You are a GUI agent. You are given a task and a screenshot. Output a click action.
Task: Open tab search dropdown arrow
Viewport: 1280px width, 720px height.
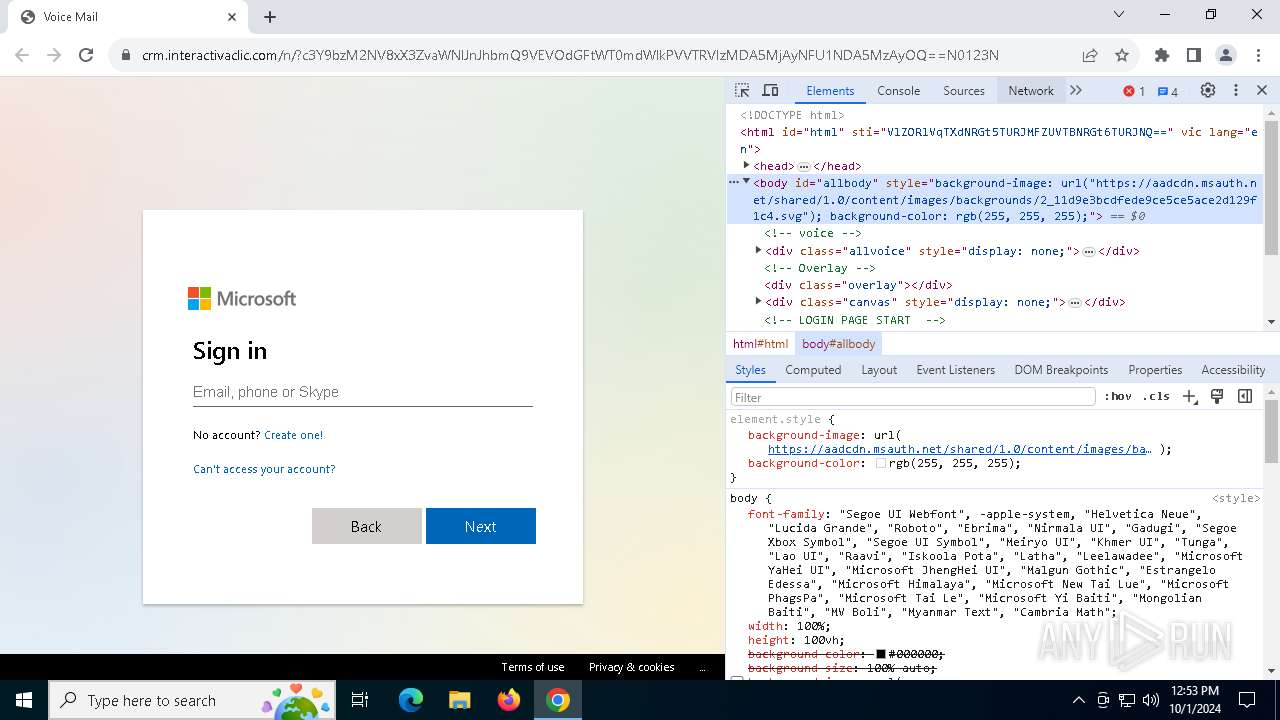1119,14
